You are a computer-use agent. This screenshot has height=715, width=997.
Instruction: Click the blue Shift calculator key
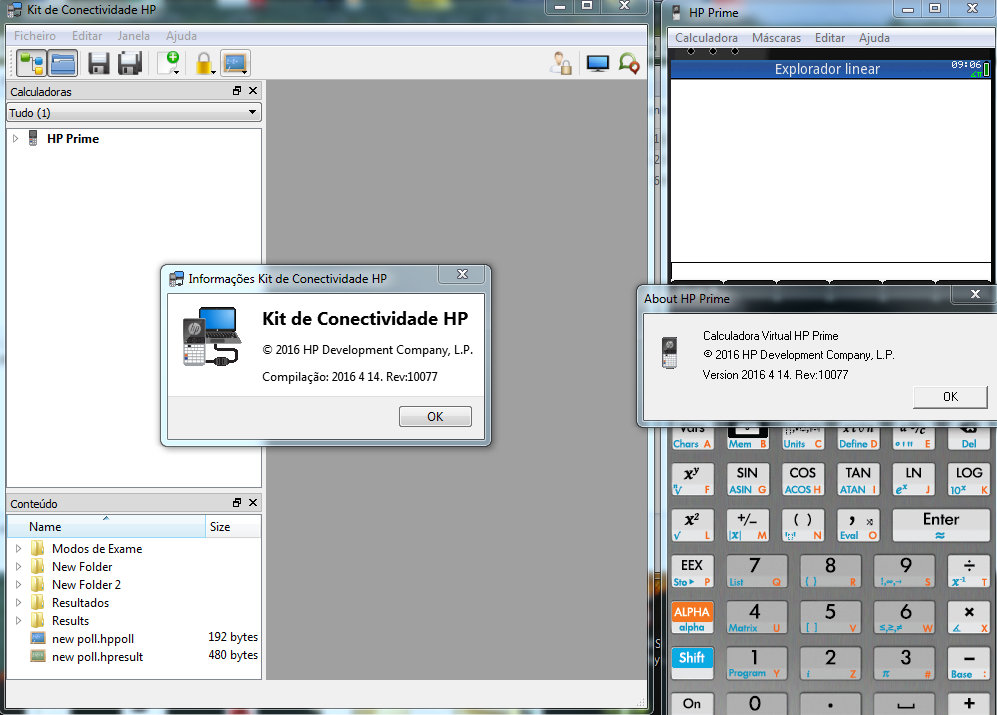pos(692,663)
